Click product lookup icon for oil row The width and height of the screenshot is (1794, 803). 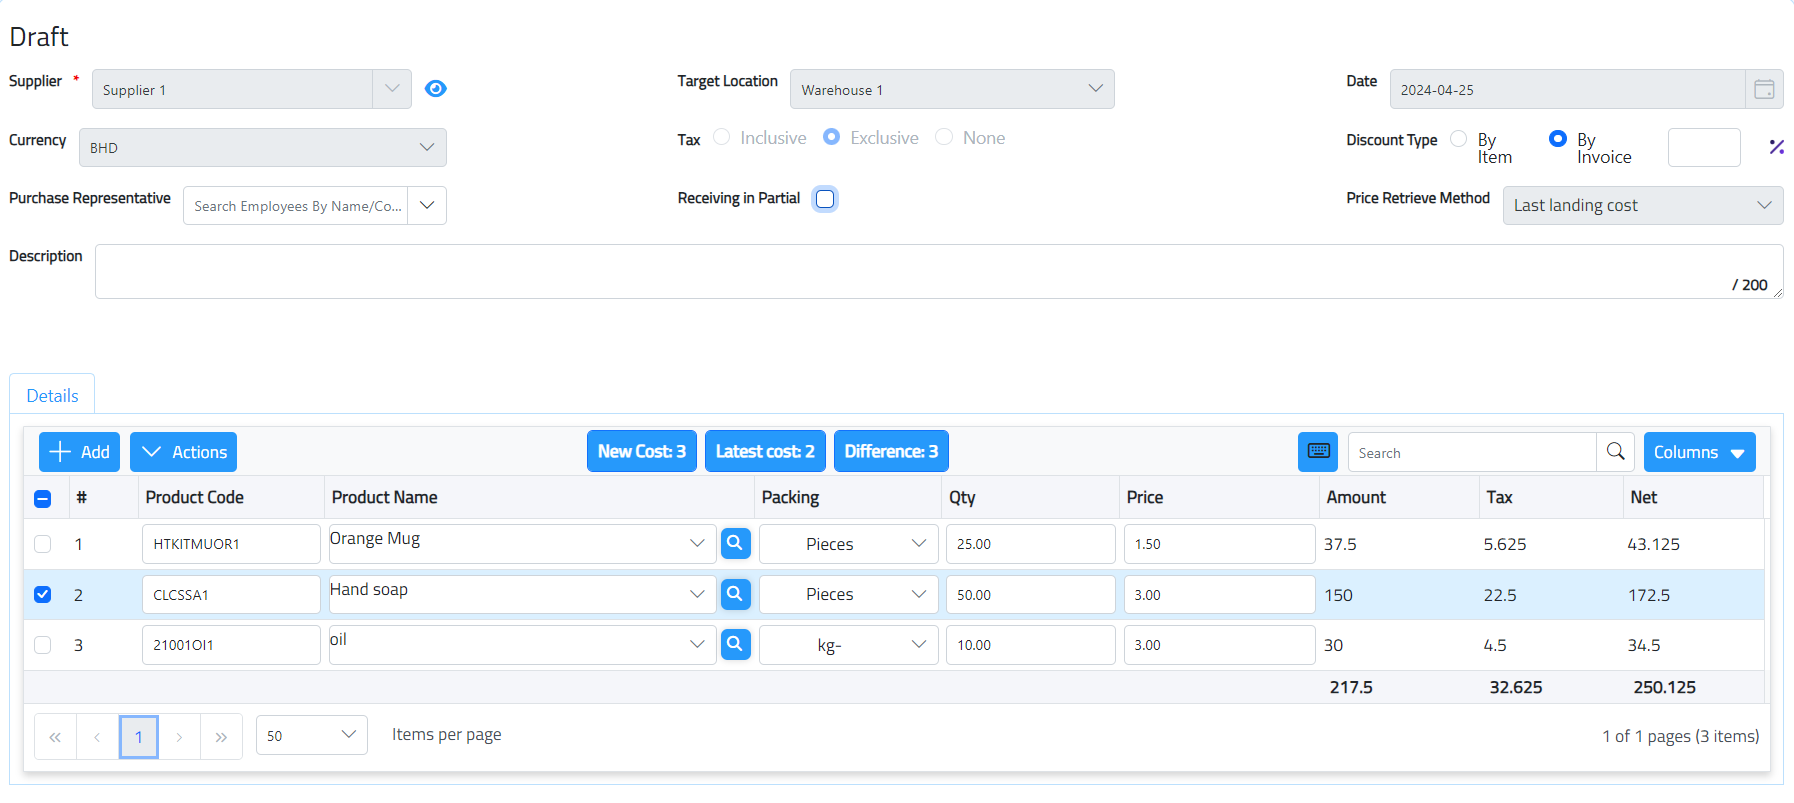735,645
